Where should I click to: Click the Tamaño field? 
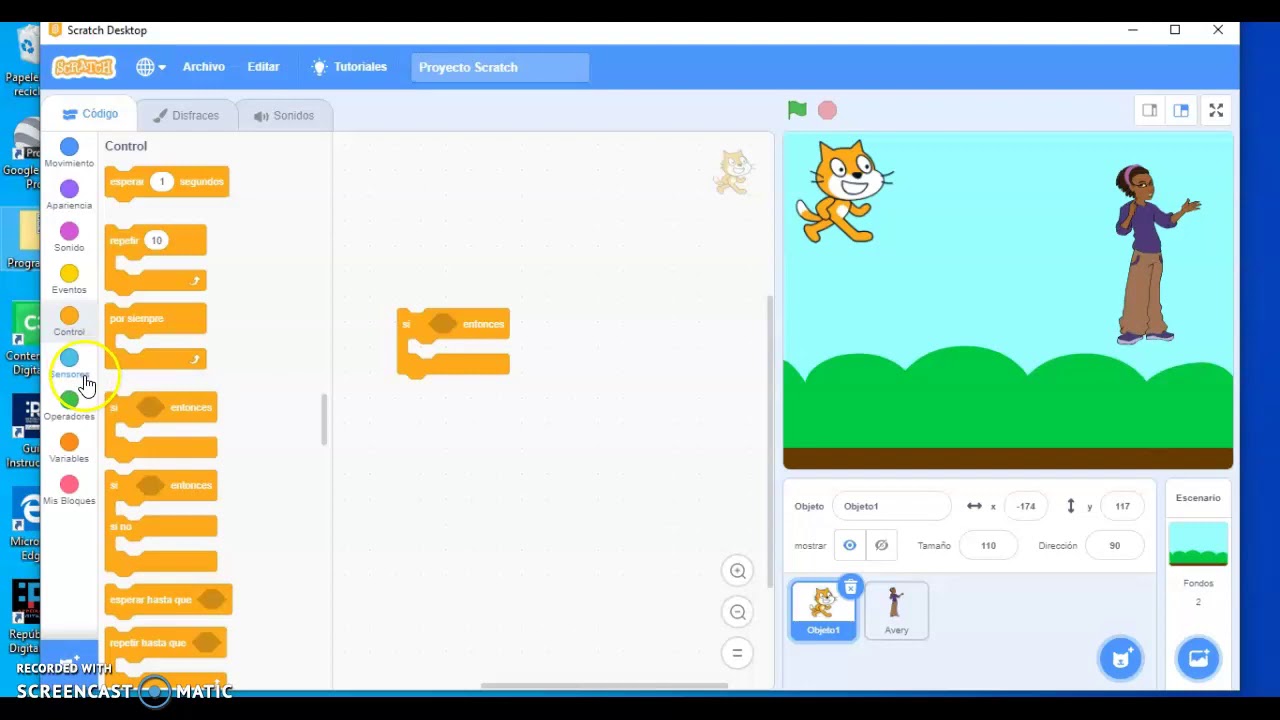[988, 545]
